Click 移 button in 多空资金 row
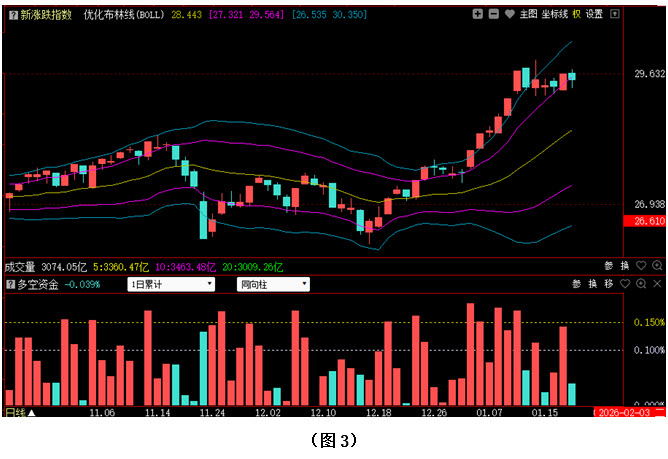Screen dimensions: 668x459 pyautogui.click(x=606, y=284)
